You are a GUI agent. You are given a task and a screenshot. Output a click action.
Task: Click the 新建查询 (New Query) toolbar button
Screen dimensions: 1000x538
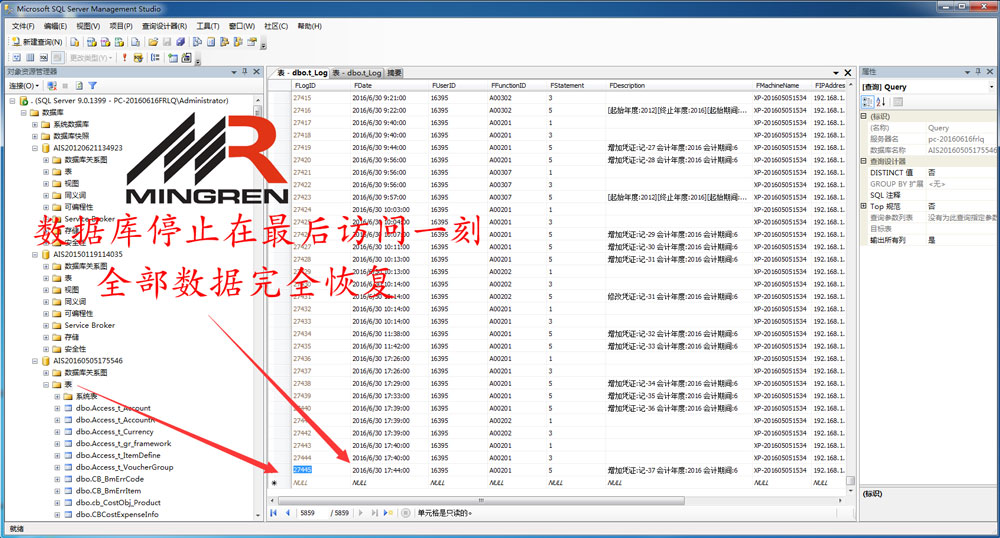[x=38, y=42]
